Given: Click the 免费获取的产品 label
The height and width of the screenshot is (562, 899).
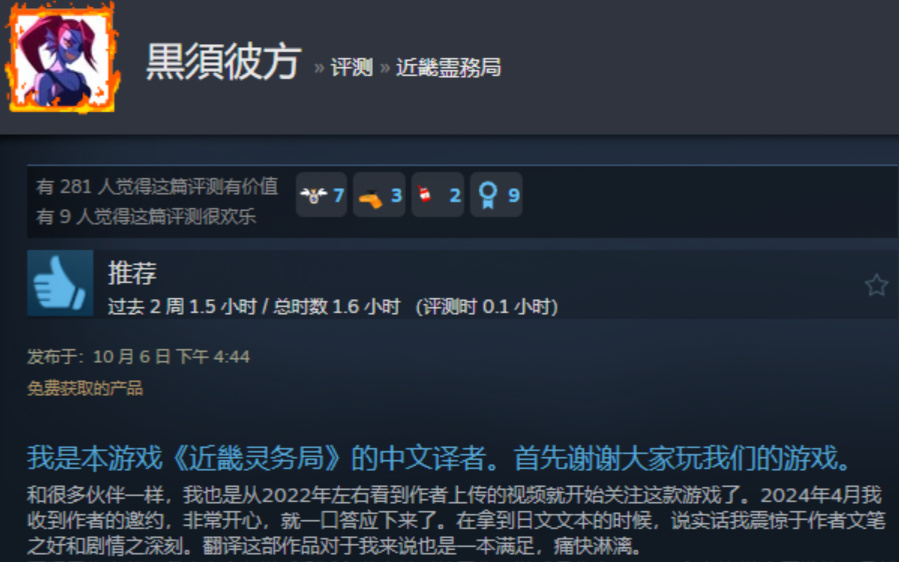Looking at the screenshot, I should [85, 388].
